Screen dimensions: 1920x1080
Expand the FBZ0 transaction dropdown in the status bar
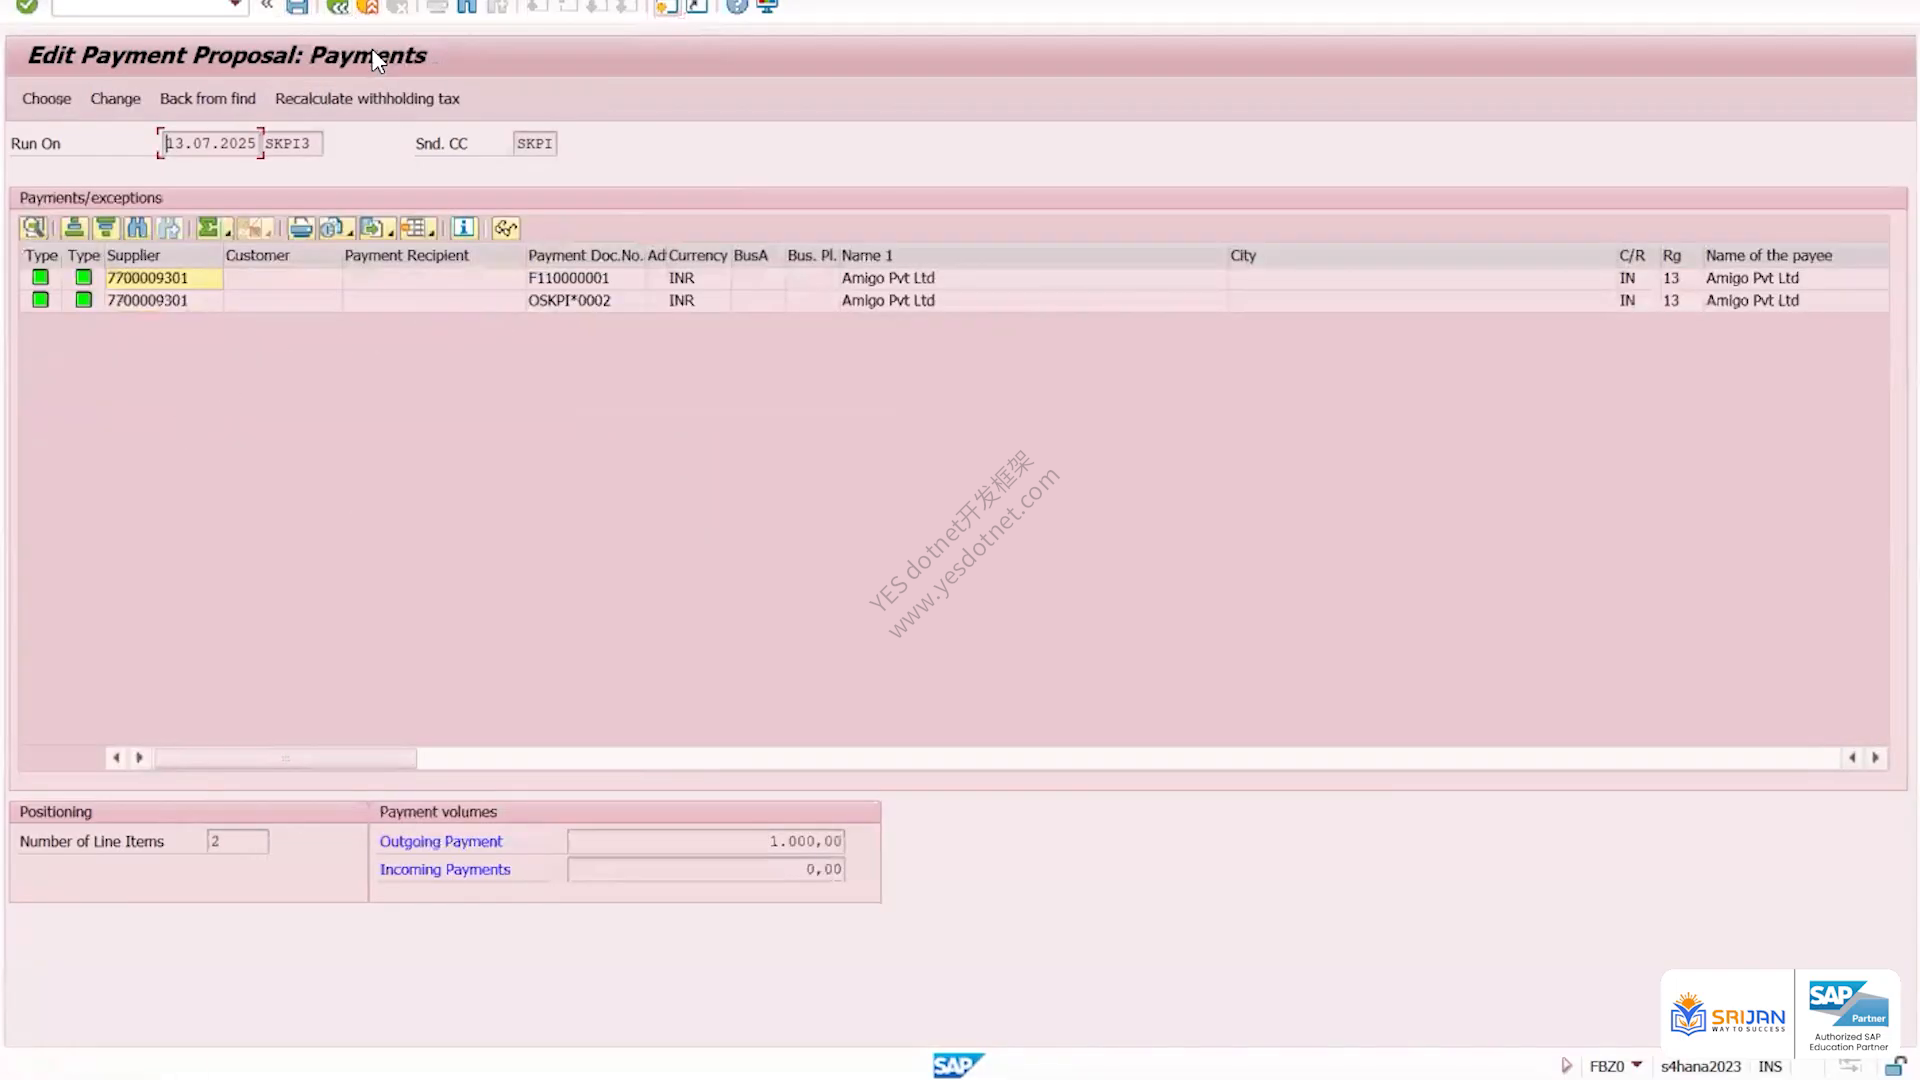coord(1637,1065)
